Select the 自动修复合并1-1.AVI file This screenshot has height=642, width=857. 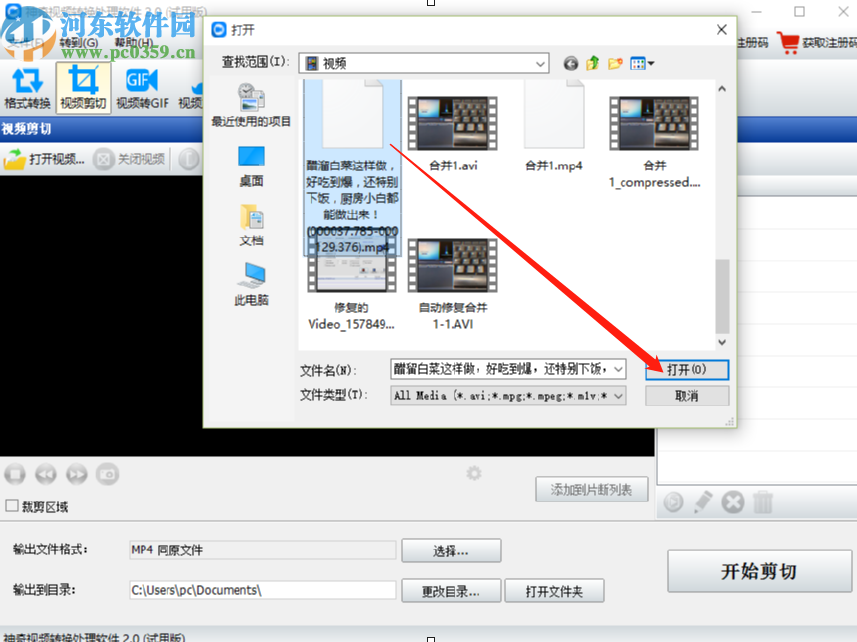(453, 284)
